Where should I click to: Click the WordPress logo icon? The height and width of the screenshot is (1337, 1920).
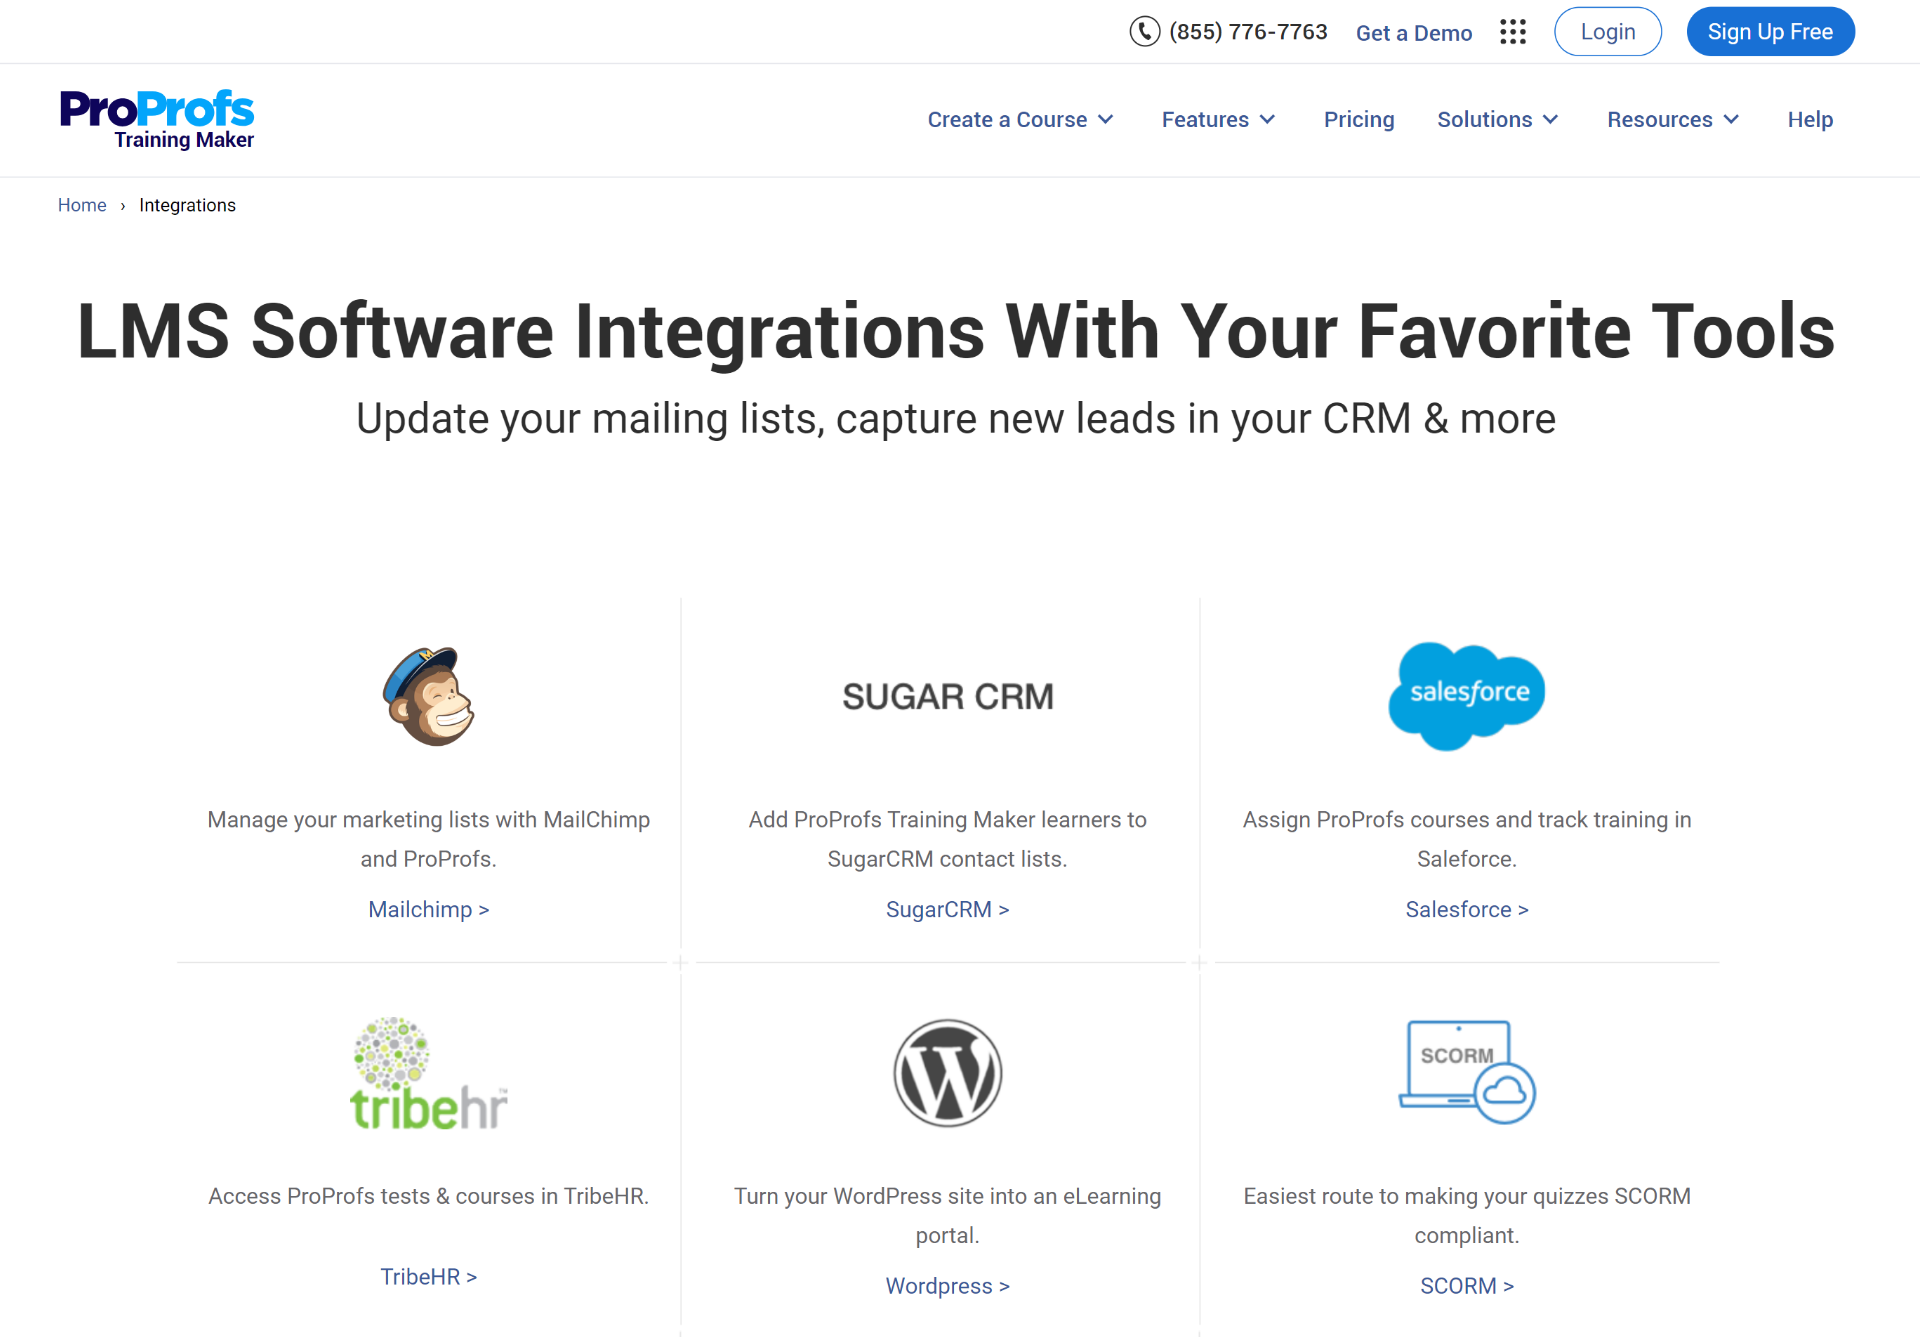[x=947, y=1073]
